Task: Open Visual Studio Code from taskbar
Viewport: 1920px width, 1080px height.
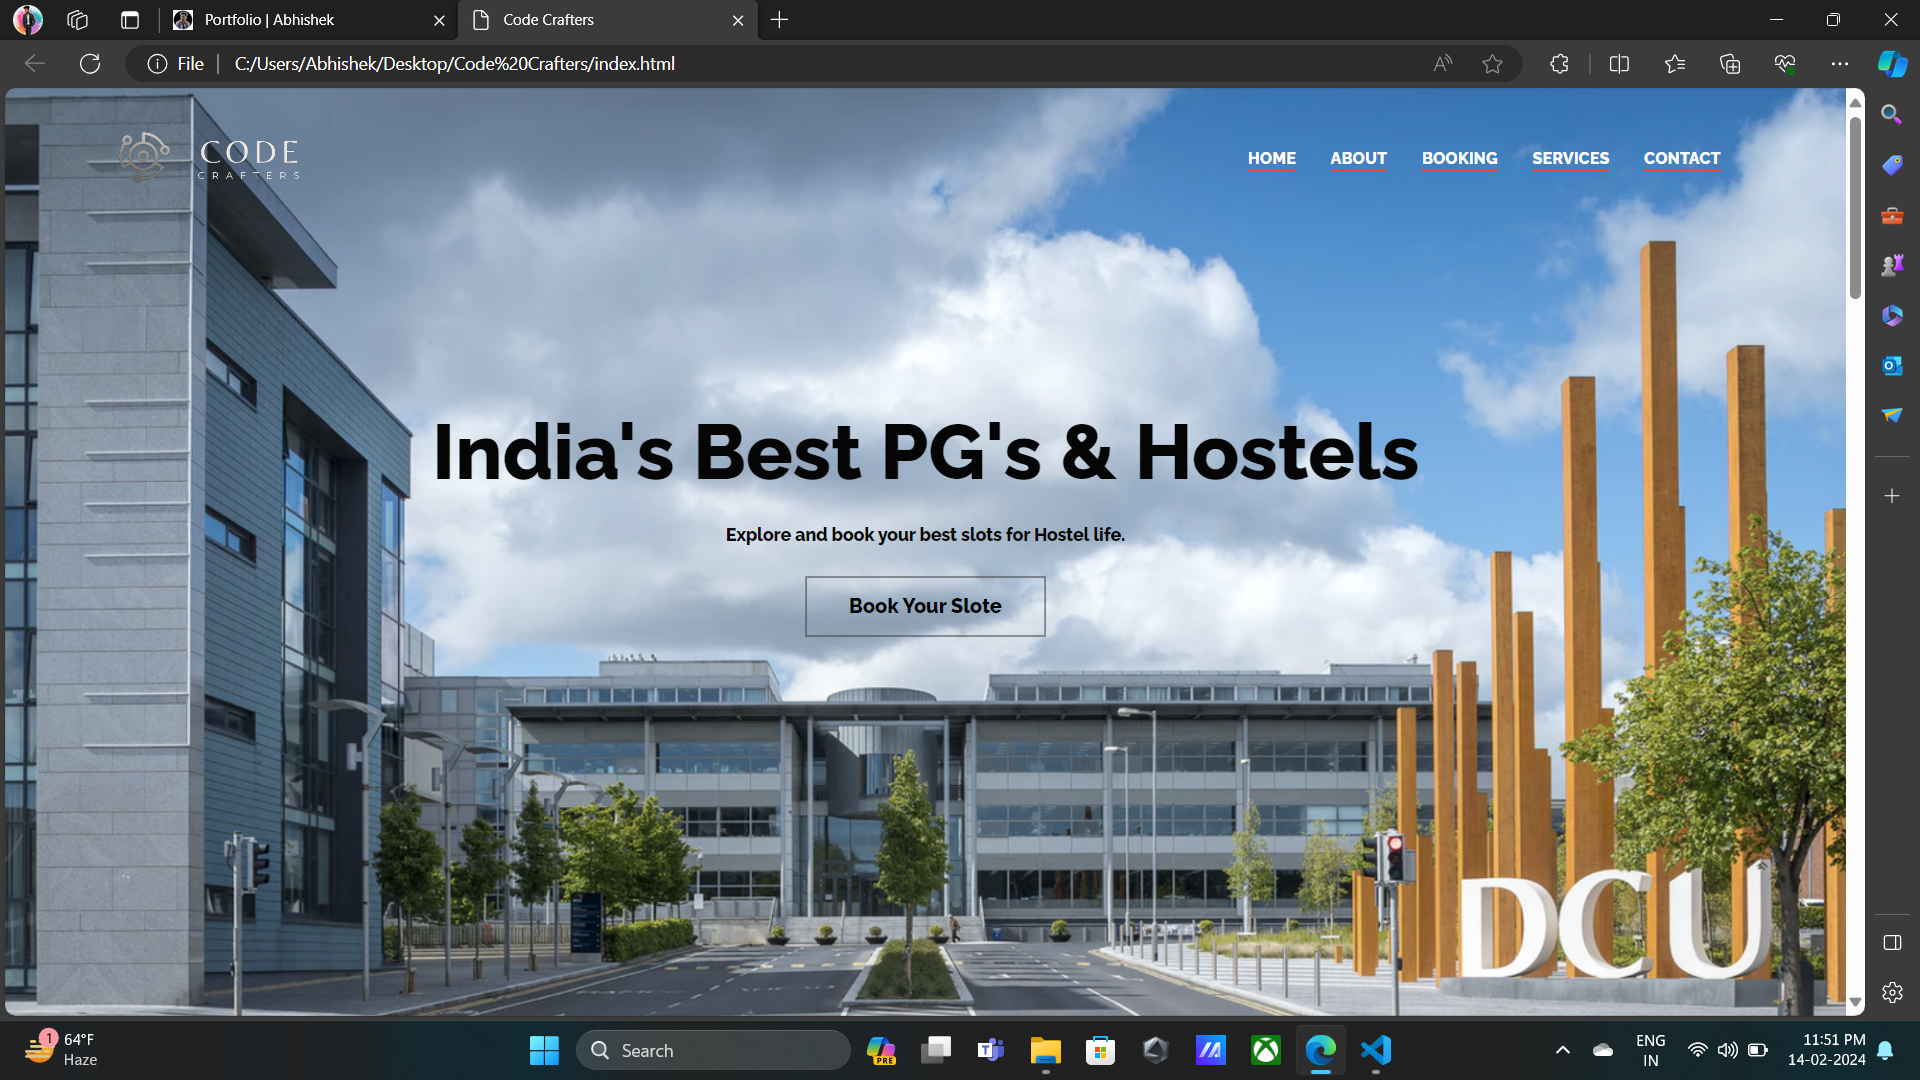Action: (1376, 1050)
